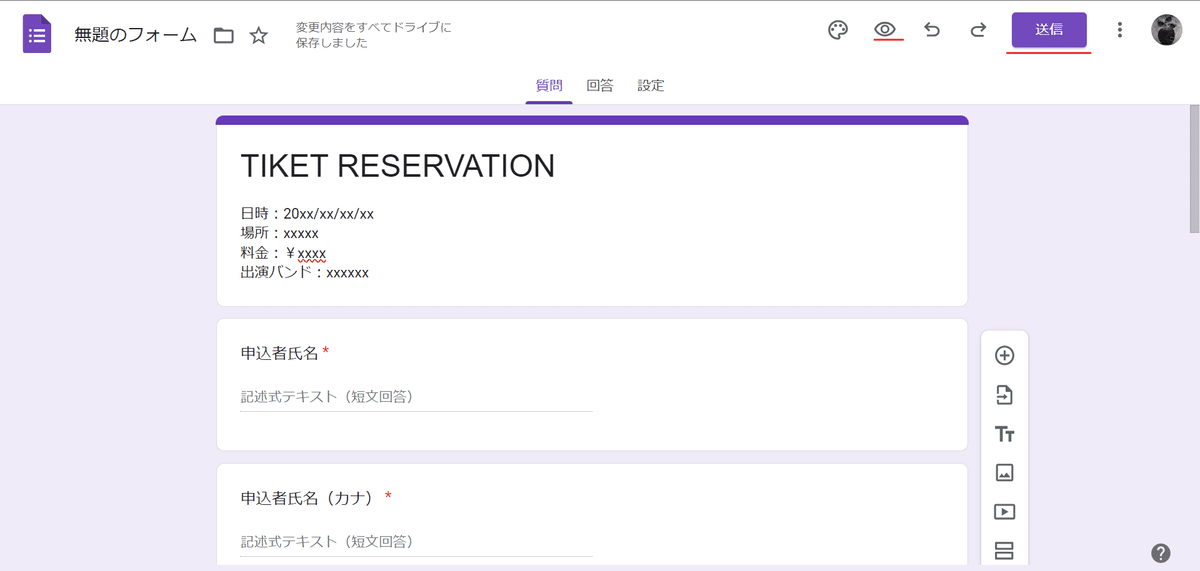1200x571 pixels.
Task: Star the form 無題のフォーム
Action: (x=259, y=36)
